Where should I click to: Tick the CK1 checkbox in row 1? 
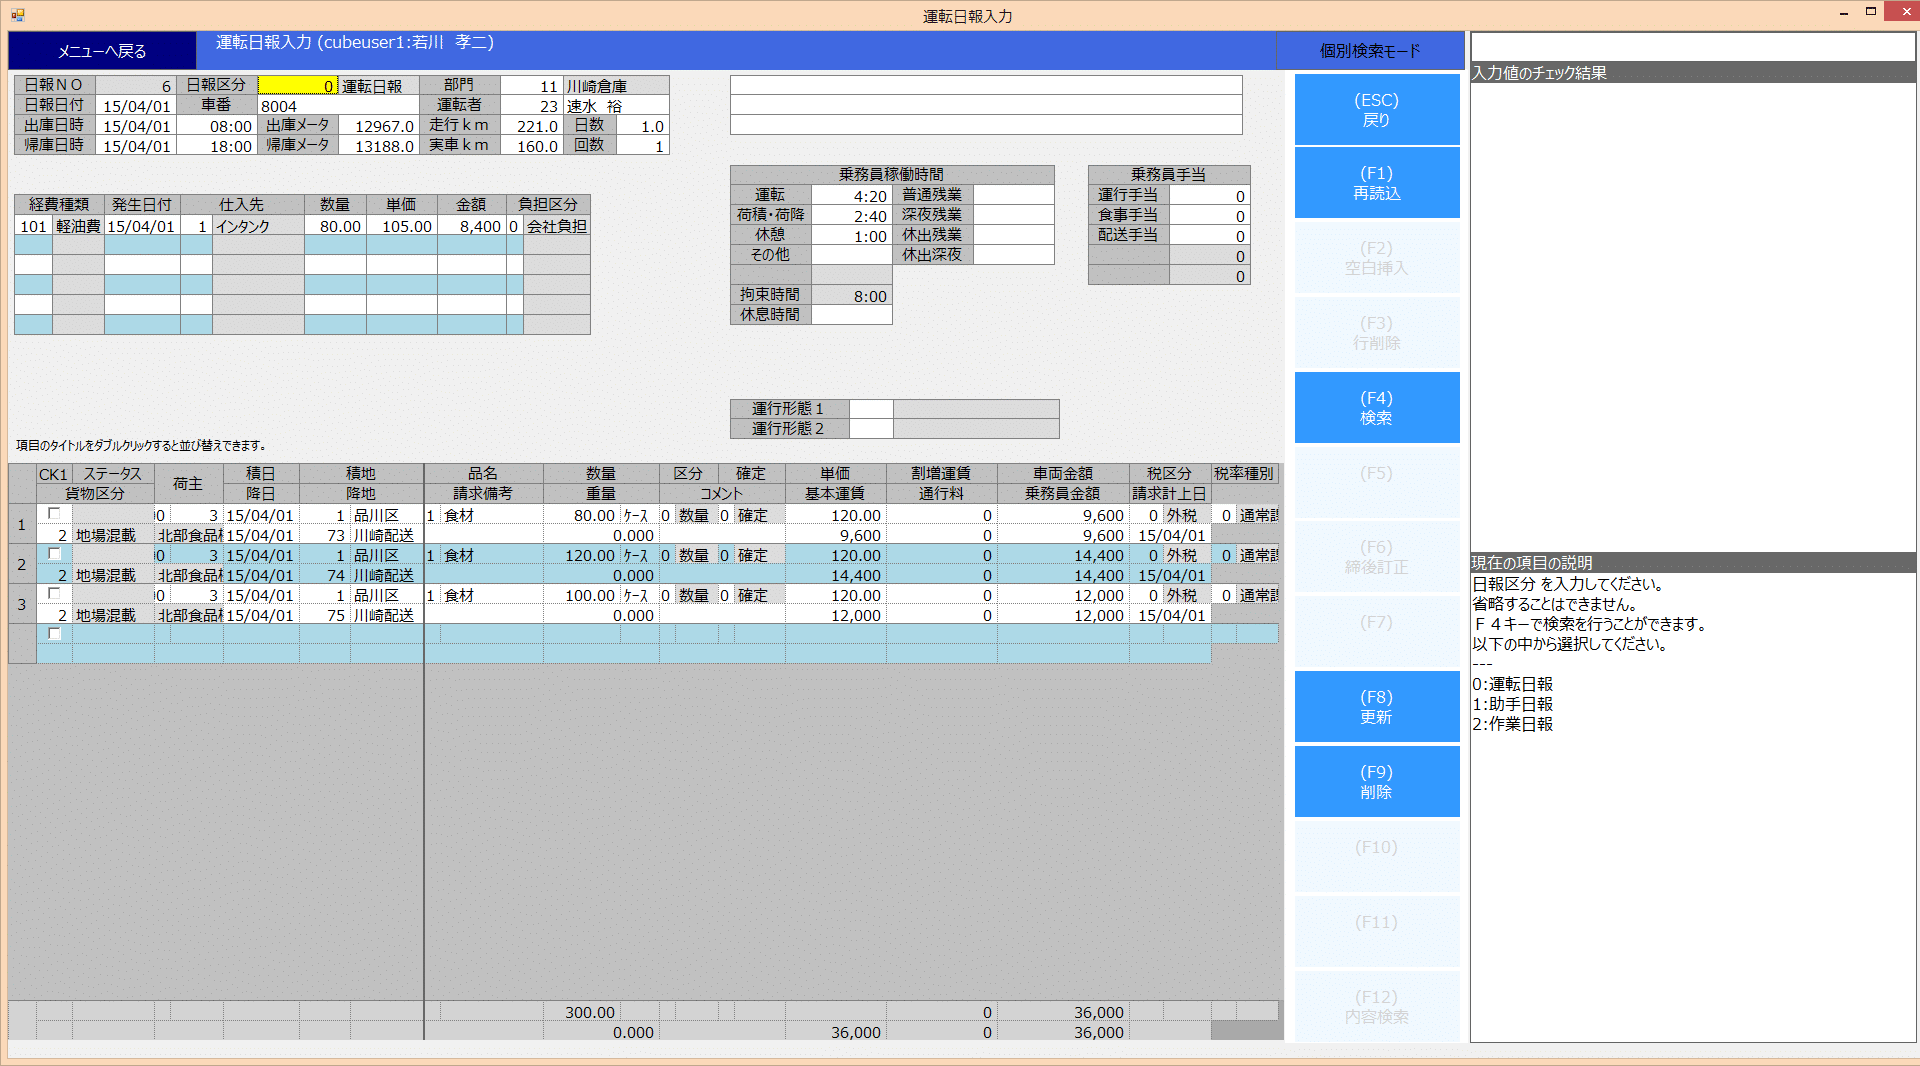pyautogui.click(x=55, y=514)
